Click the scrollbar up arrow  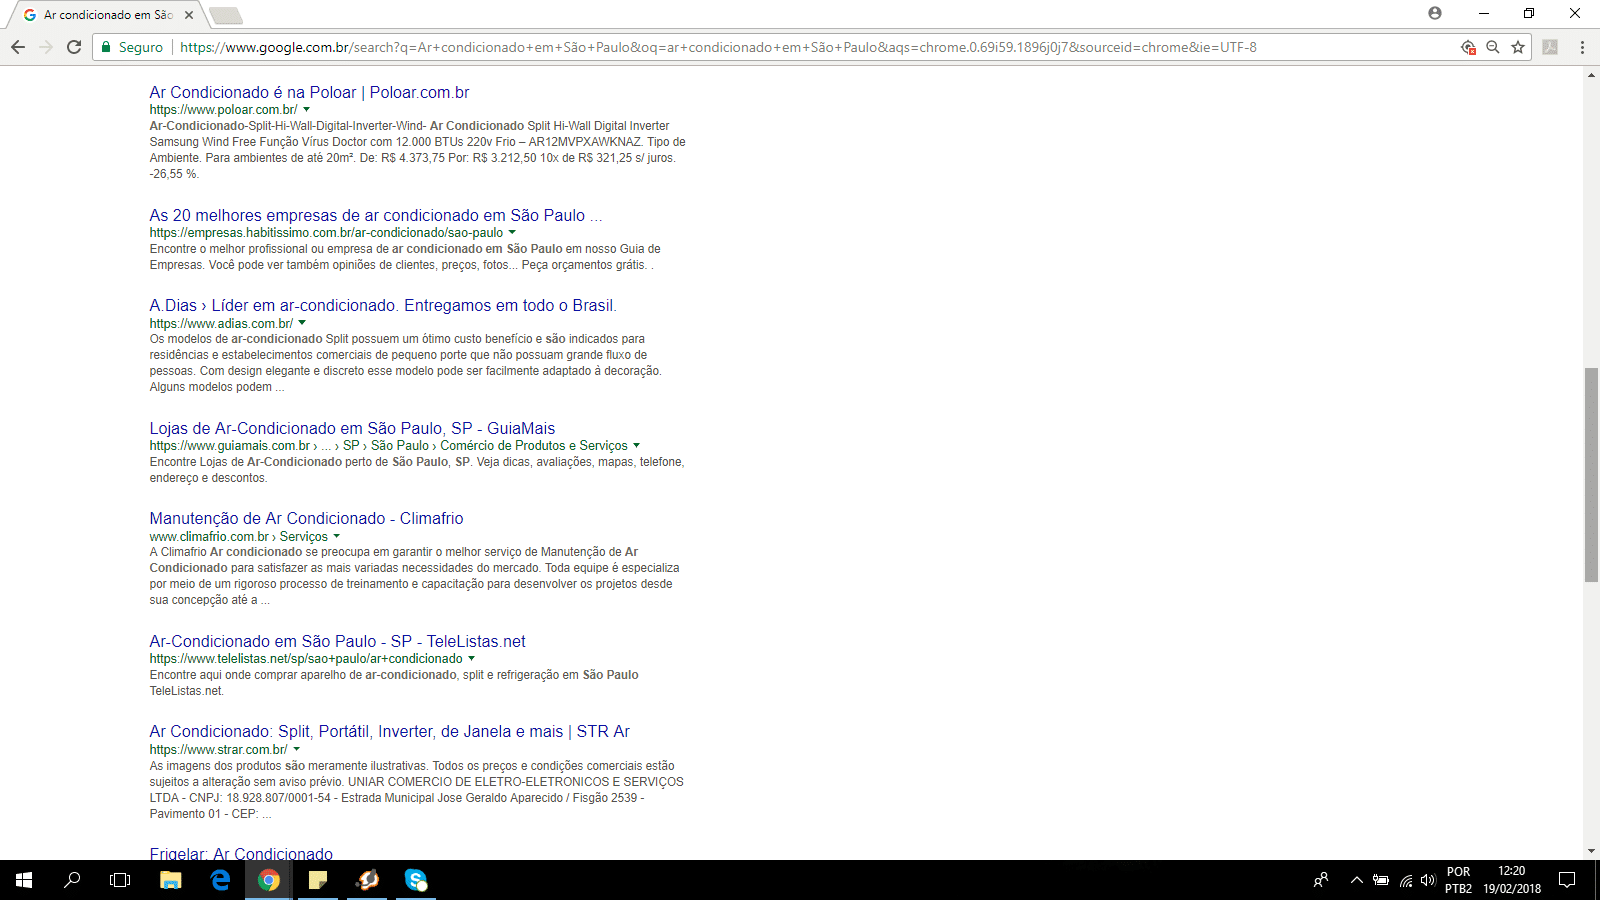(1591, 75)
